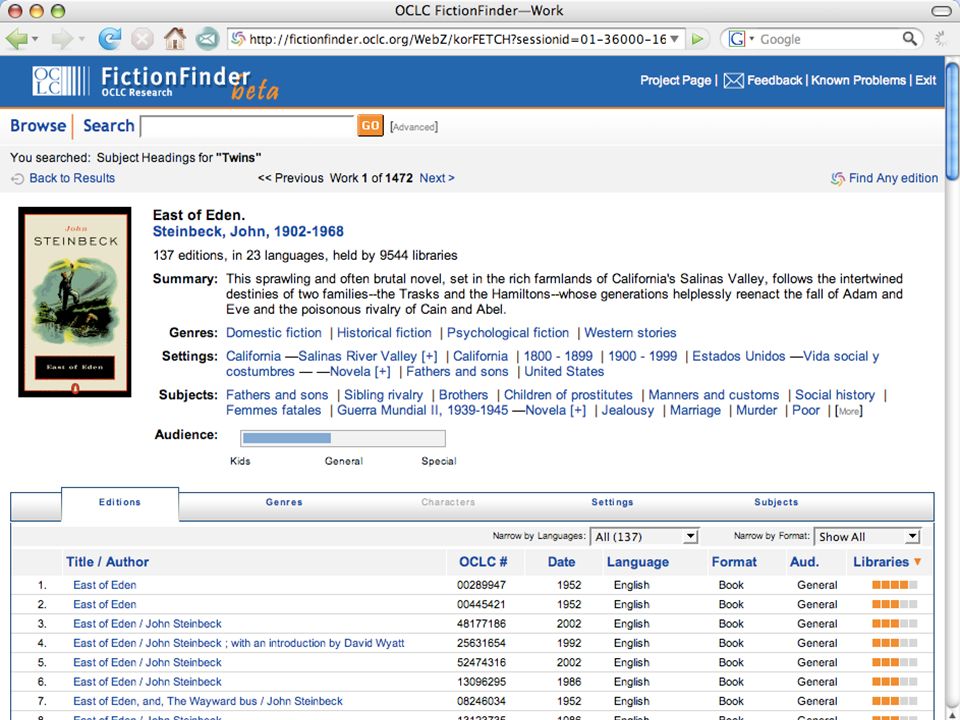Click the Find Any edition swirl icon
The width and height of the screenshot is (960, 720).
[837, 178]
